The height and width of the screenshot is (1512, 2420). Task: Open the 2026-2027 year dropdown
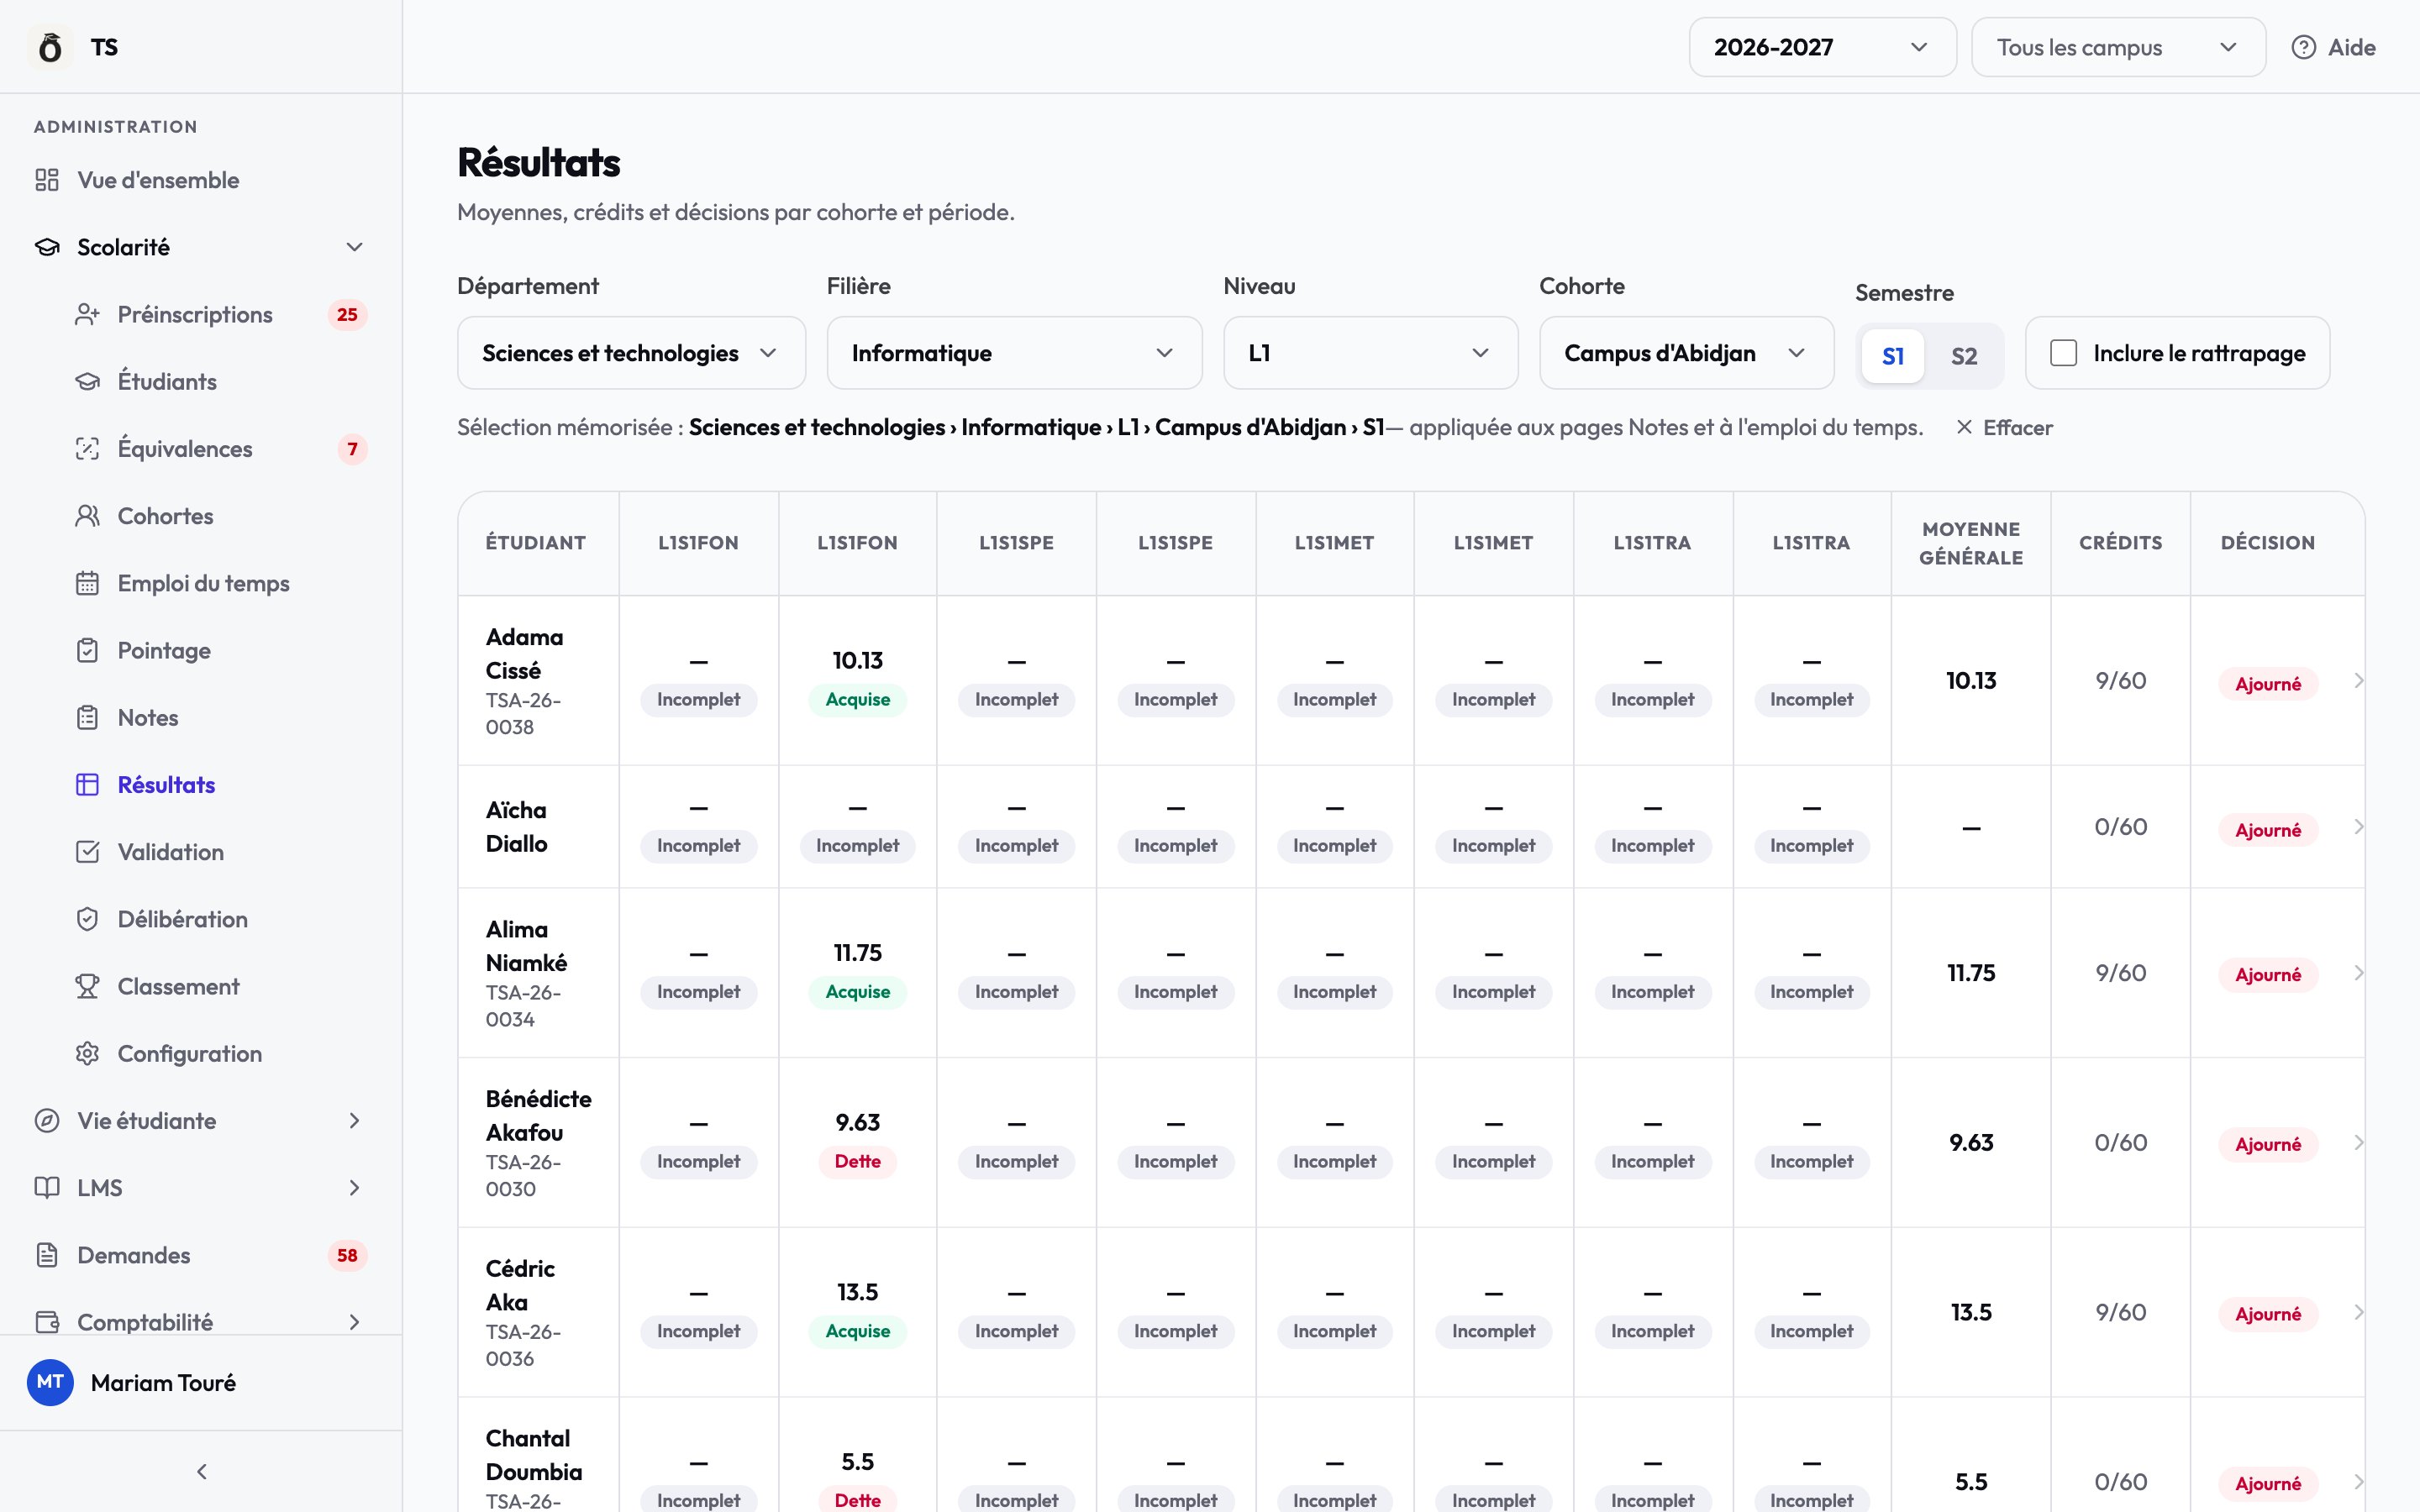click(1822, 47)
